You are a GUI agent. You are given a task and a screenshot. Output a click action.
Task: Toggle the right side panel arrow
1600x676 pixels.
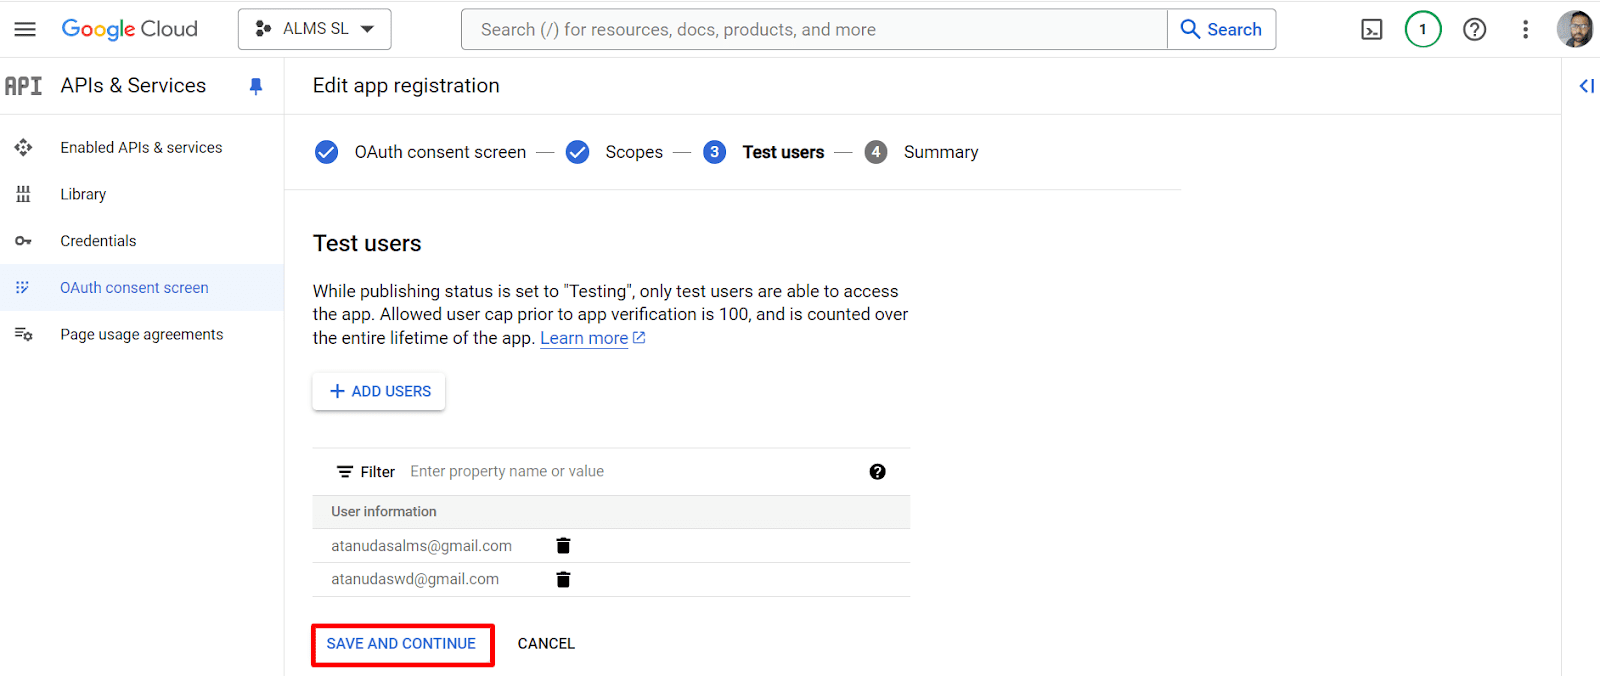coord(1586,86)
